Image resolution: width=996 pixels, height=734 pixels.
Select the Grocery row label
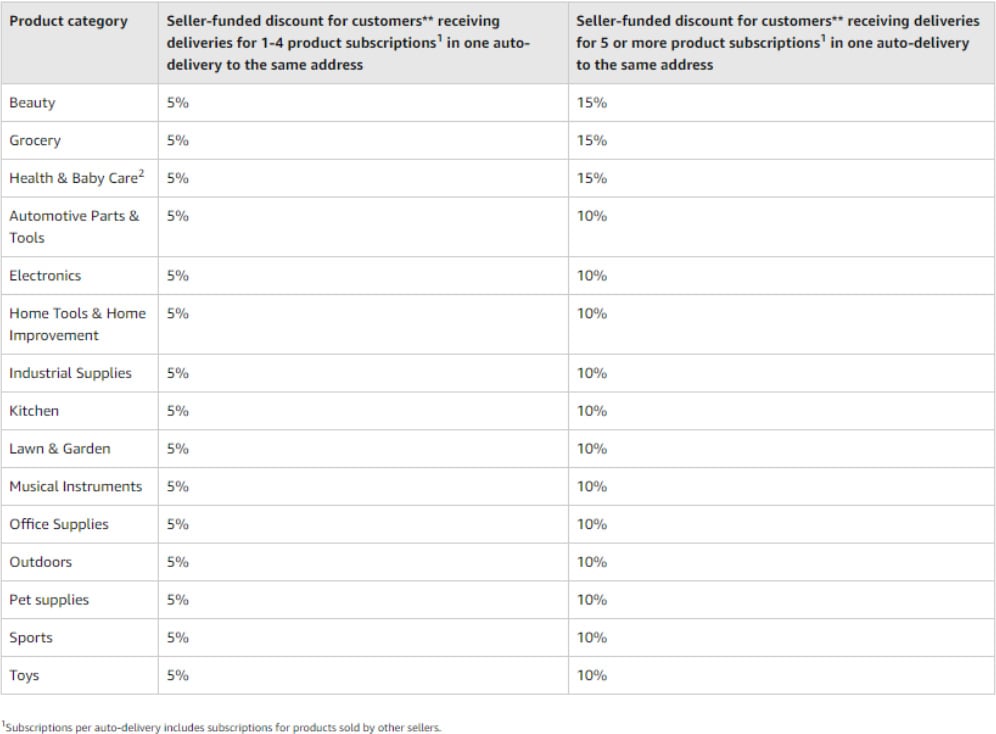(x=35, y=141)
